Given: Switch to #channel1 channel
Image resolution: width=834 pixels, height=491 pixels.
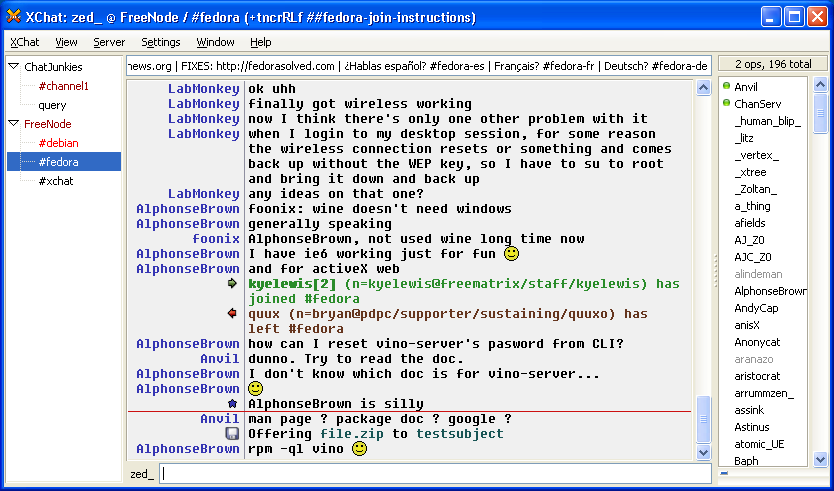Looking at the screenshot, I should pyautogui.click(x=64, y=86).
